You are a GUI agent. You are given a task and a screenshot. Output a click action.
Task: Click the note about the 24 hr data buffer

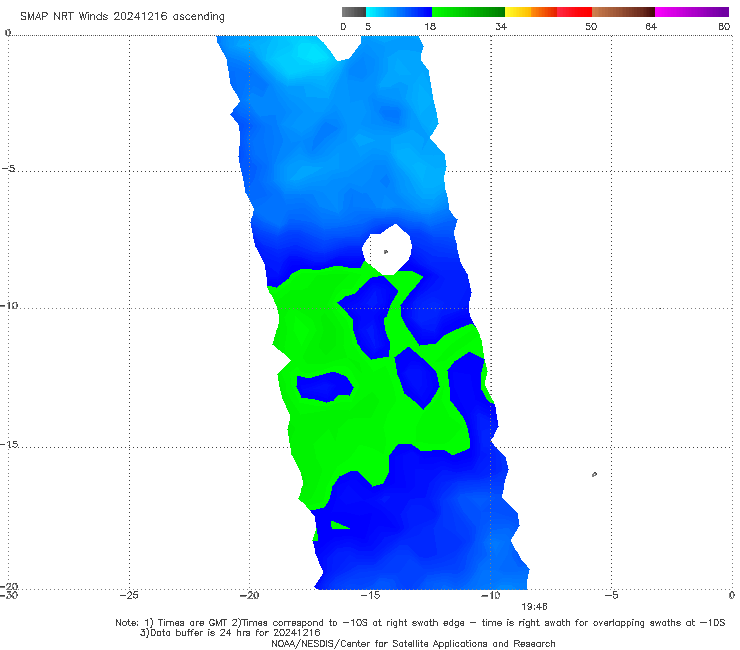[230, 633]
